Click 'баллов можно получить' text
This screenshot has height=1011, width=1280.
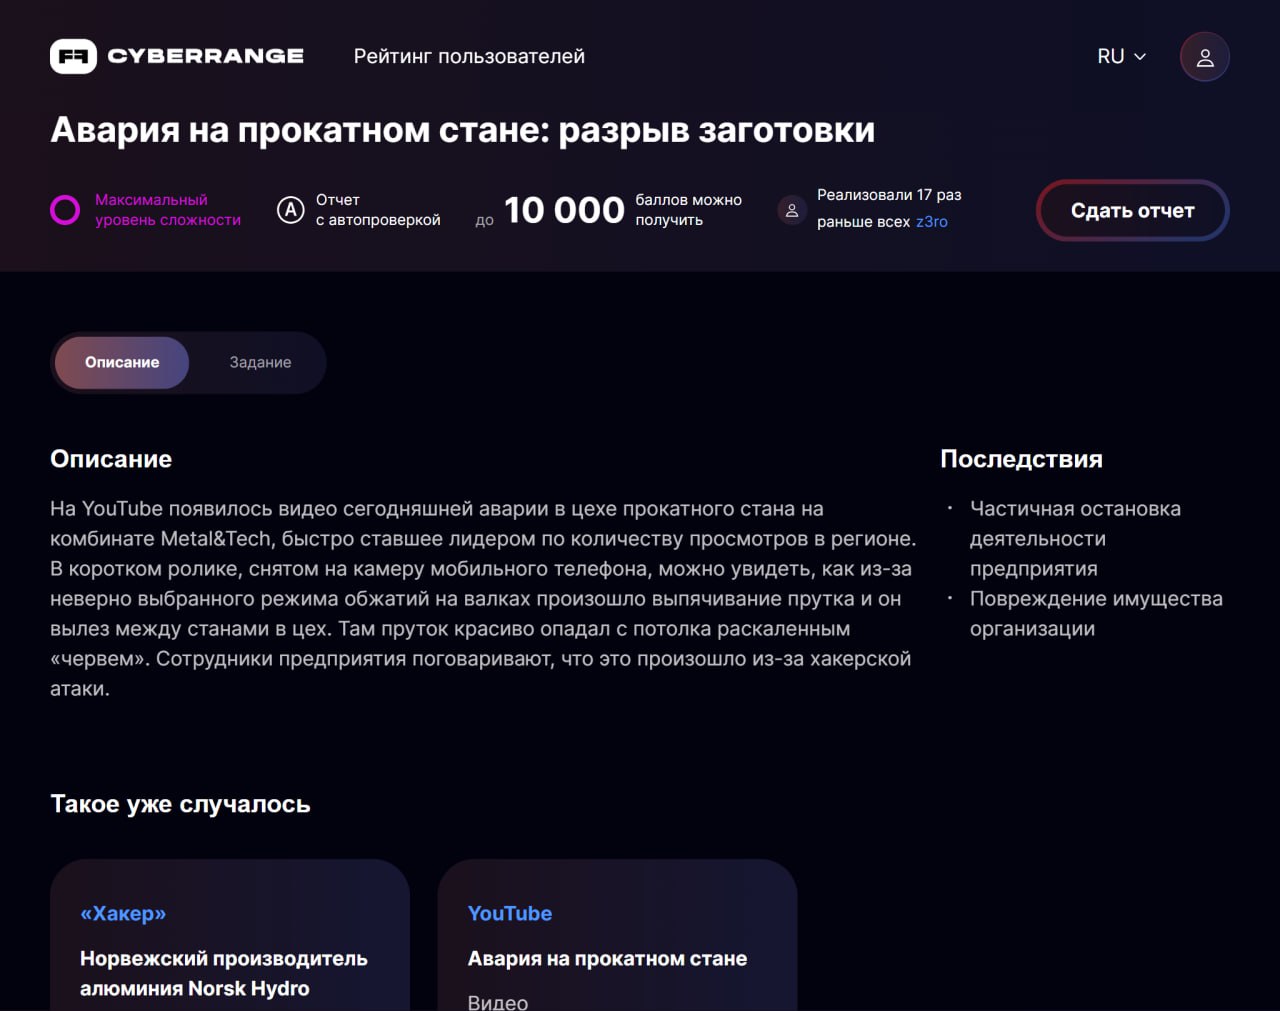(x=689, y=210)
